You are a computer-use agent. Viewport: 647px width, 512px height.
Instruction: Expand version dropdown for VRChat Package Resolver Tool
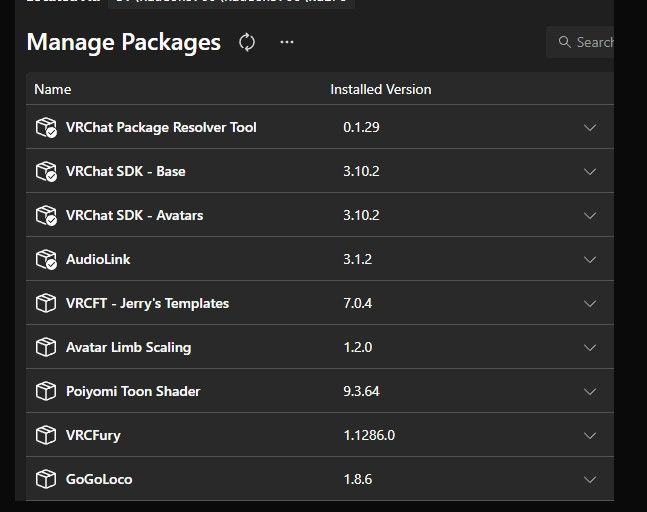(590, 127)
